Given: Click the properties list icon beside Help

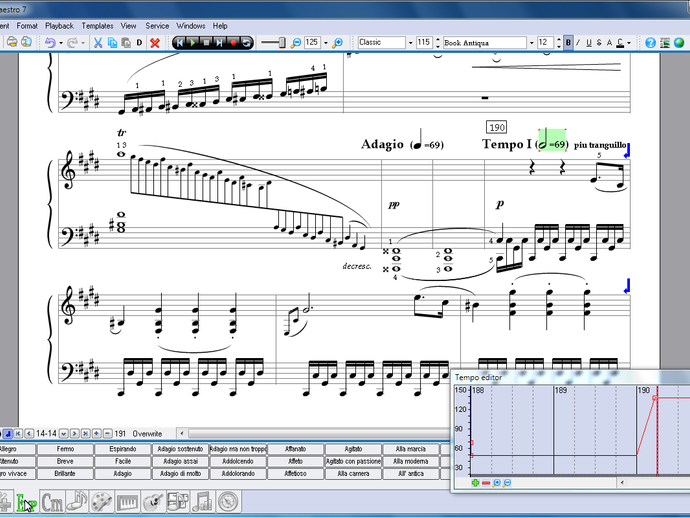Looking at the screenshot, I should coord(664,43).
